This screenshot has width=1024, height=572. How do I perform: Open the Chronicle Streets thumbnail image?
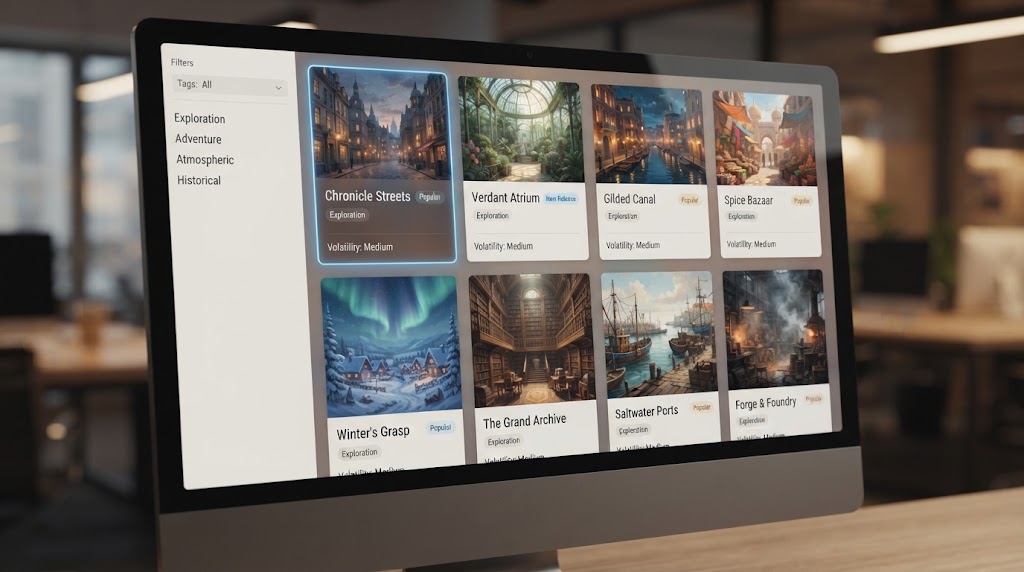[x=382, y=123]
